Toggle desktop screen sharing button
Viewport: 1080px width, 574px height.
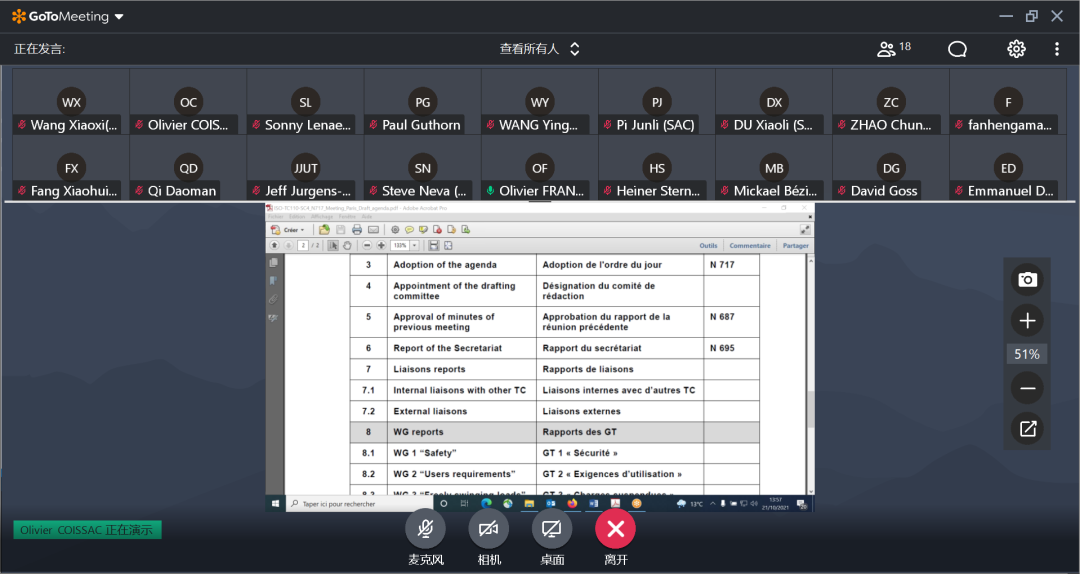(x=552, y=528)
